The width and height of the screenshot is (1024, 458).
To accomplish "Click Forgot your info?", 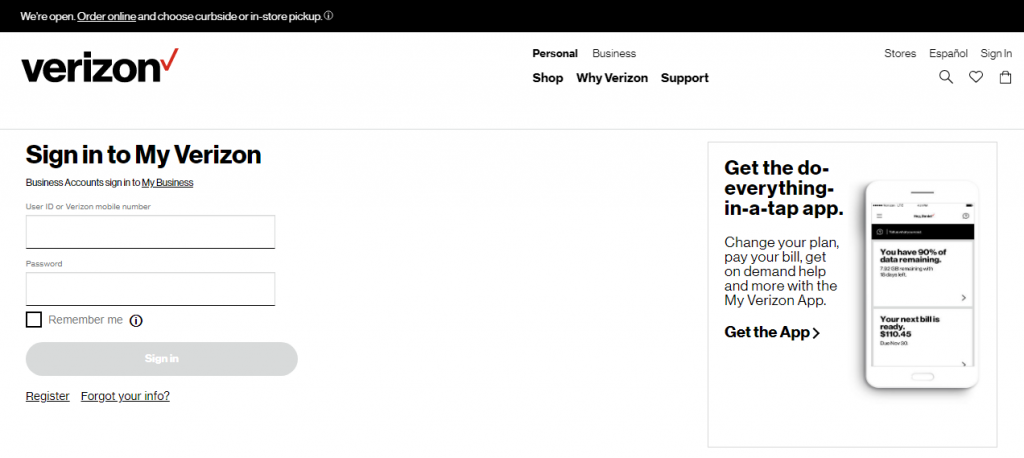I will tap(125, 396).
